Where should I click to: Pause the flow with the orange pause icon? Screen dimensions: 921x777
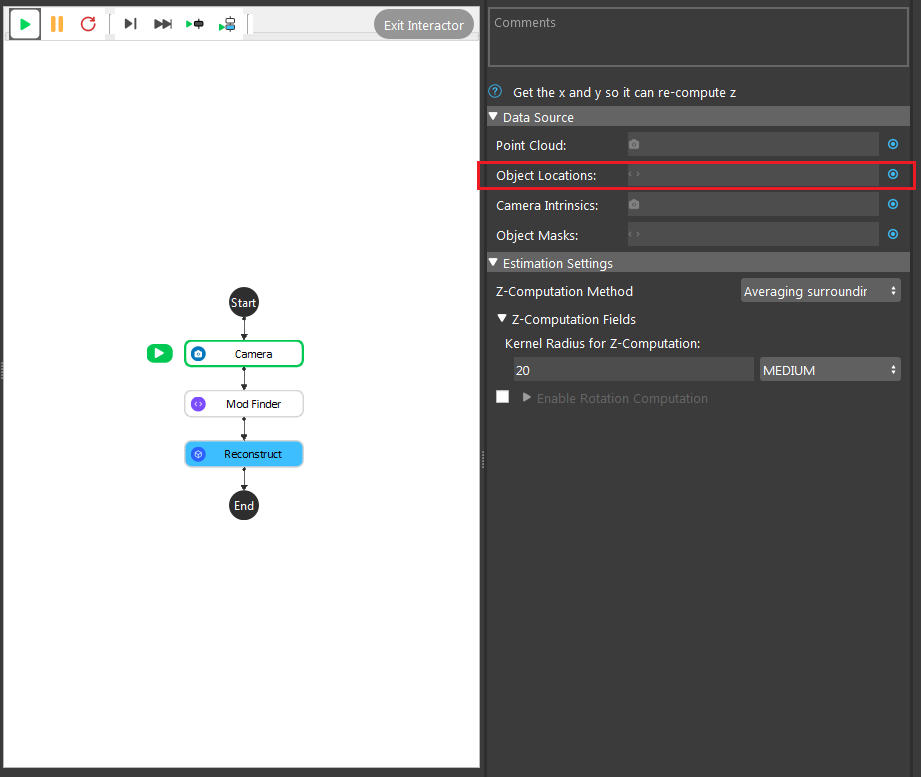coord(57,24)
